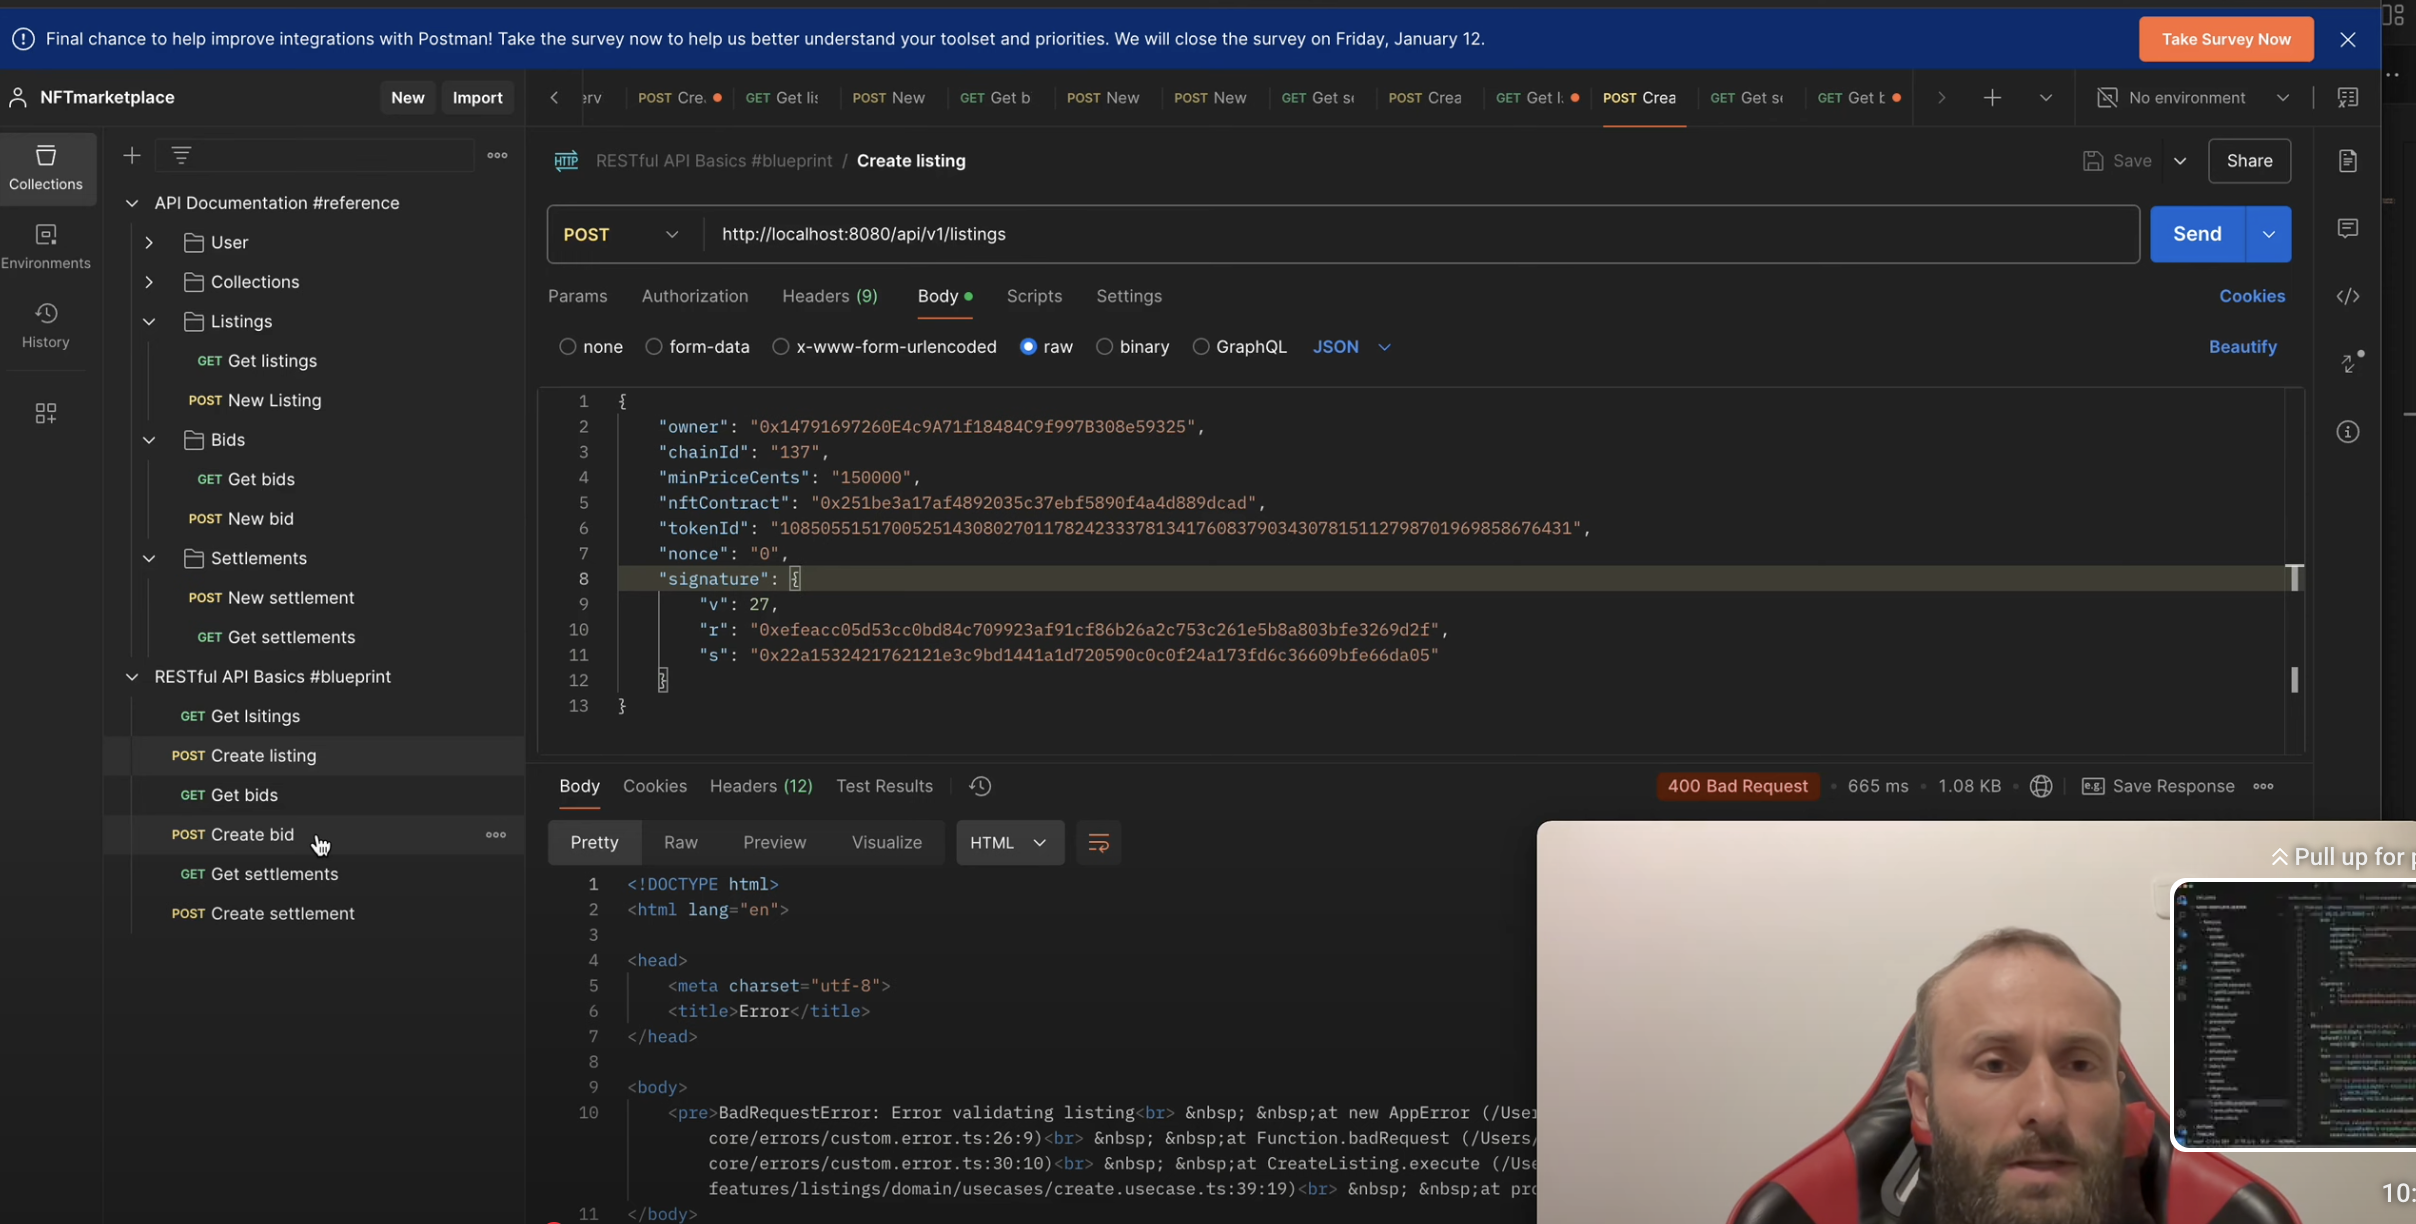Open the POST method dropdown
The height and width of the screenshot is (1224, 2416).
coord(622,234)
